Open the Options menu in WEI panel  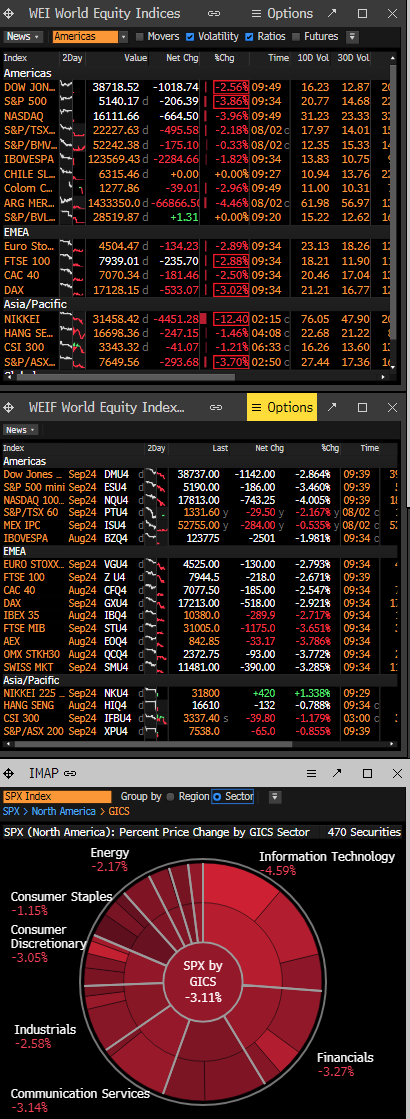[x=282, y=13]
